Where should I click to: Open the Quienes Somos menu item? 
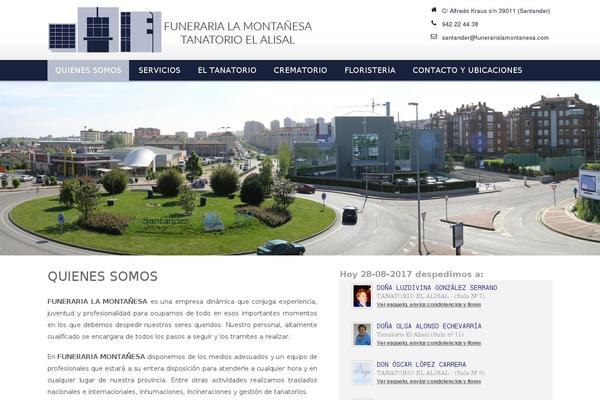tap(88, 70)
